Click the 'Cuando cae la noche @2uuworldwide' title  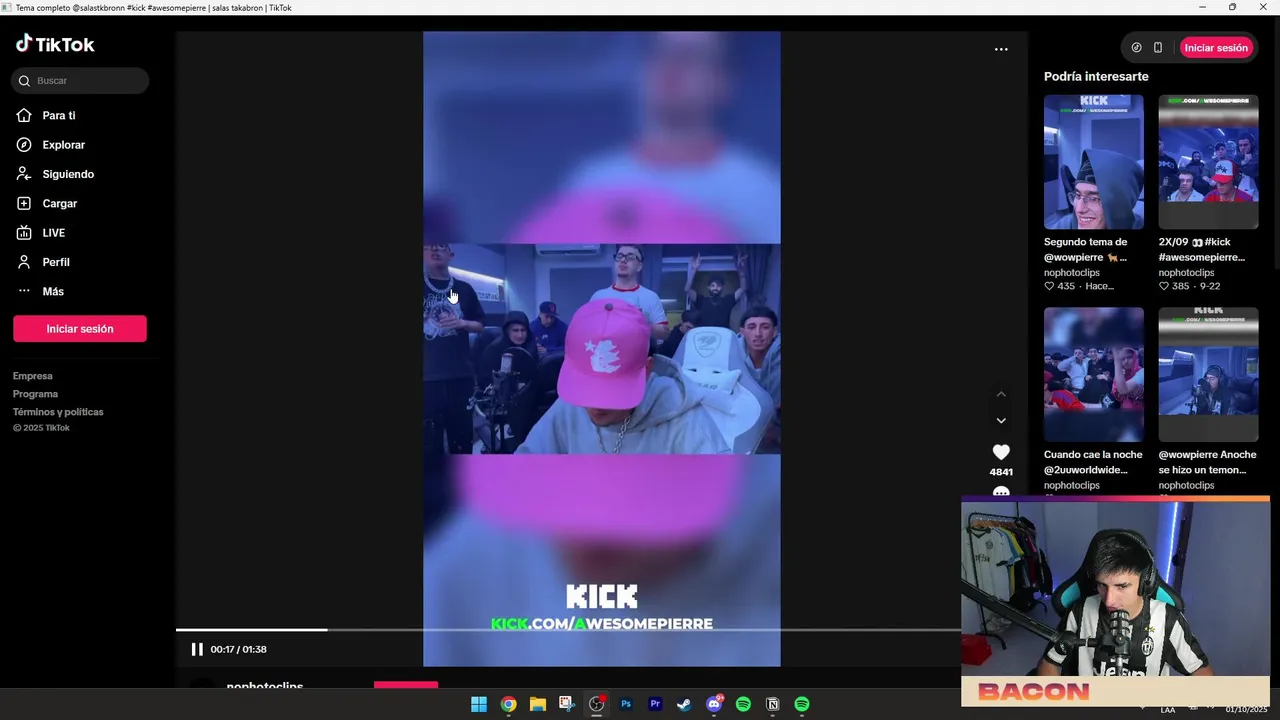tap(1093, 462)
